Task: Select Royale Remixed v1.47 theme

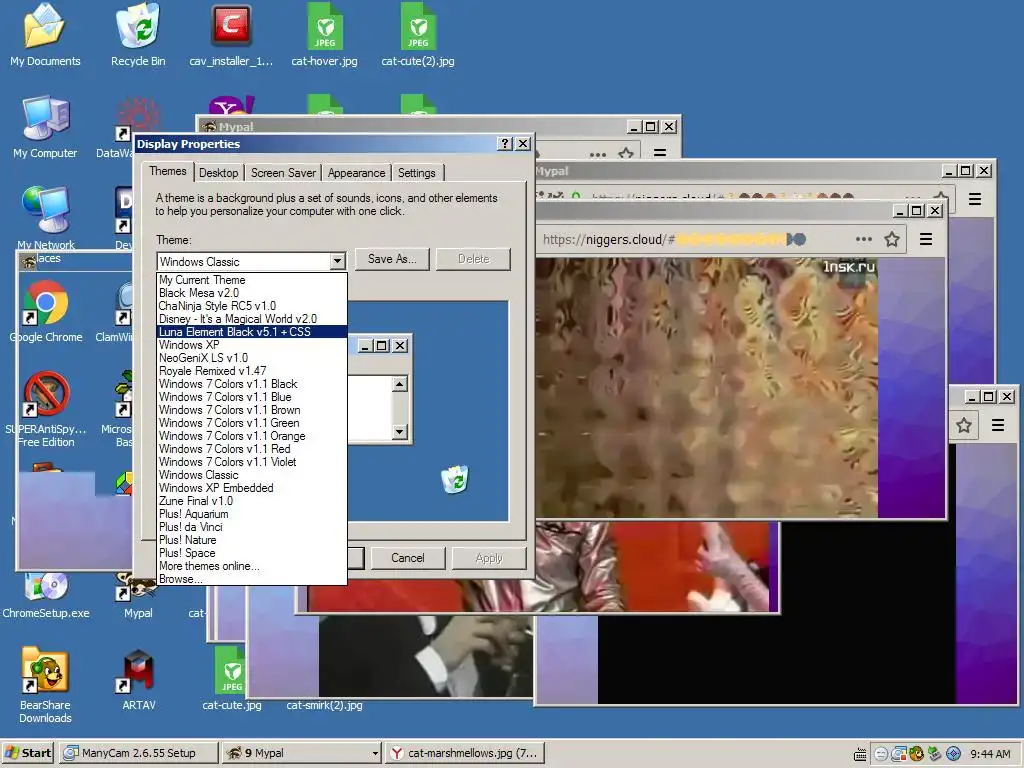Action: pos(252,371)
